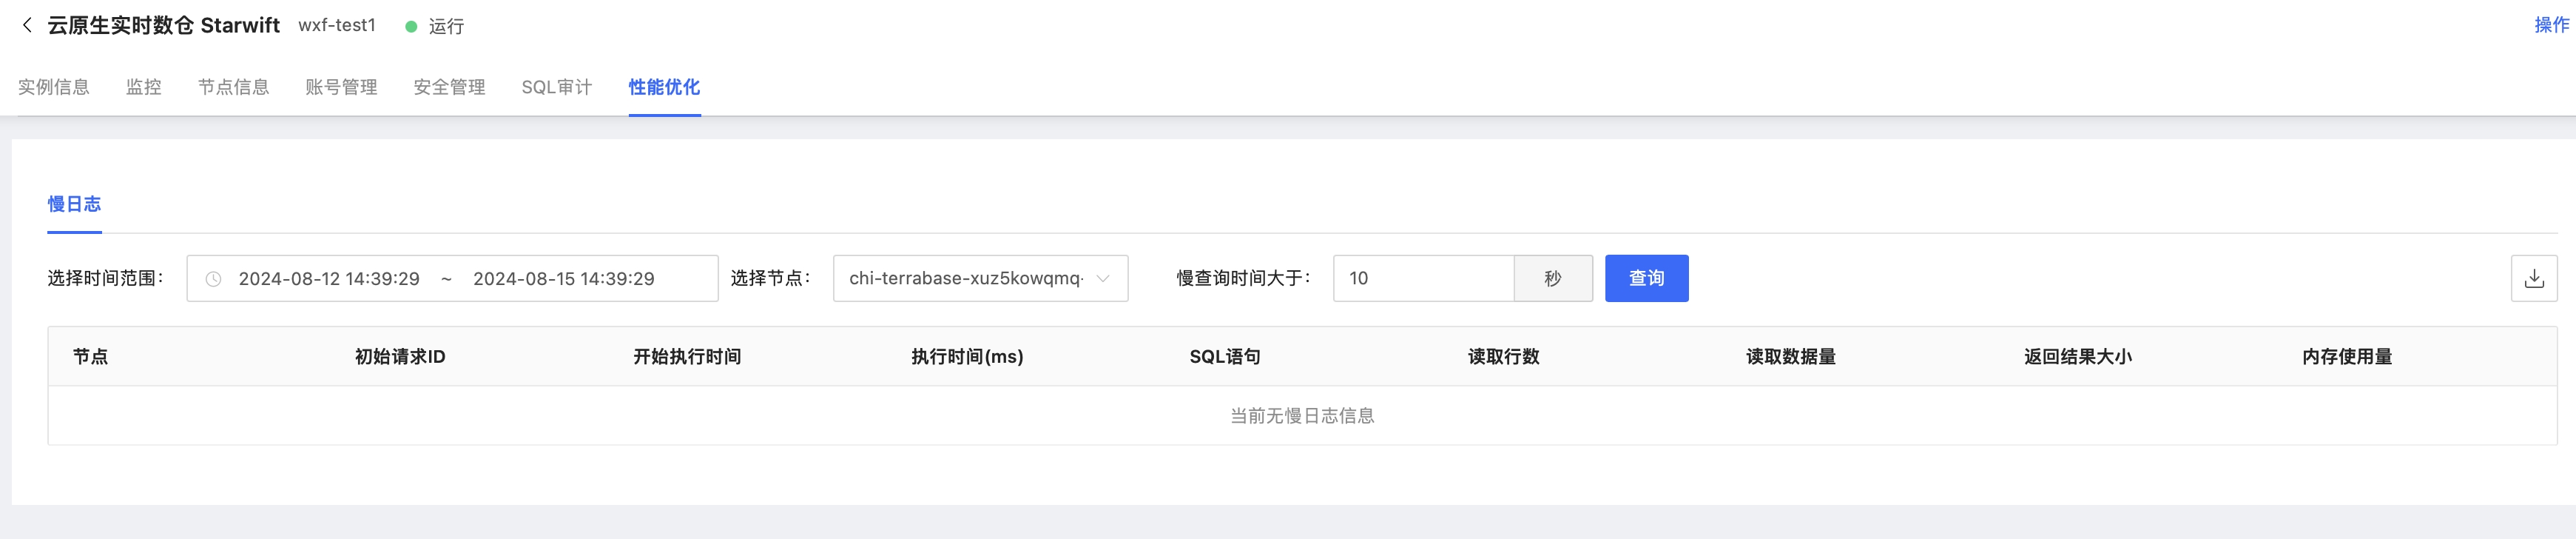Open the chi-terrabase node combo box
This screenshot has height=539, width=2576.
[x=980, y=278]
